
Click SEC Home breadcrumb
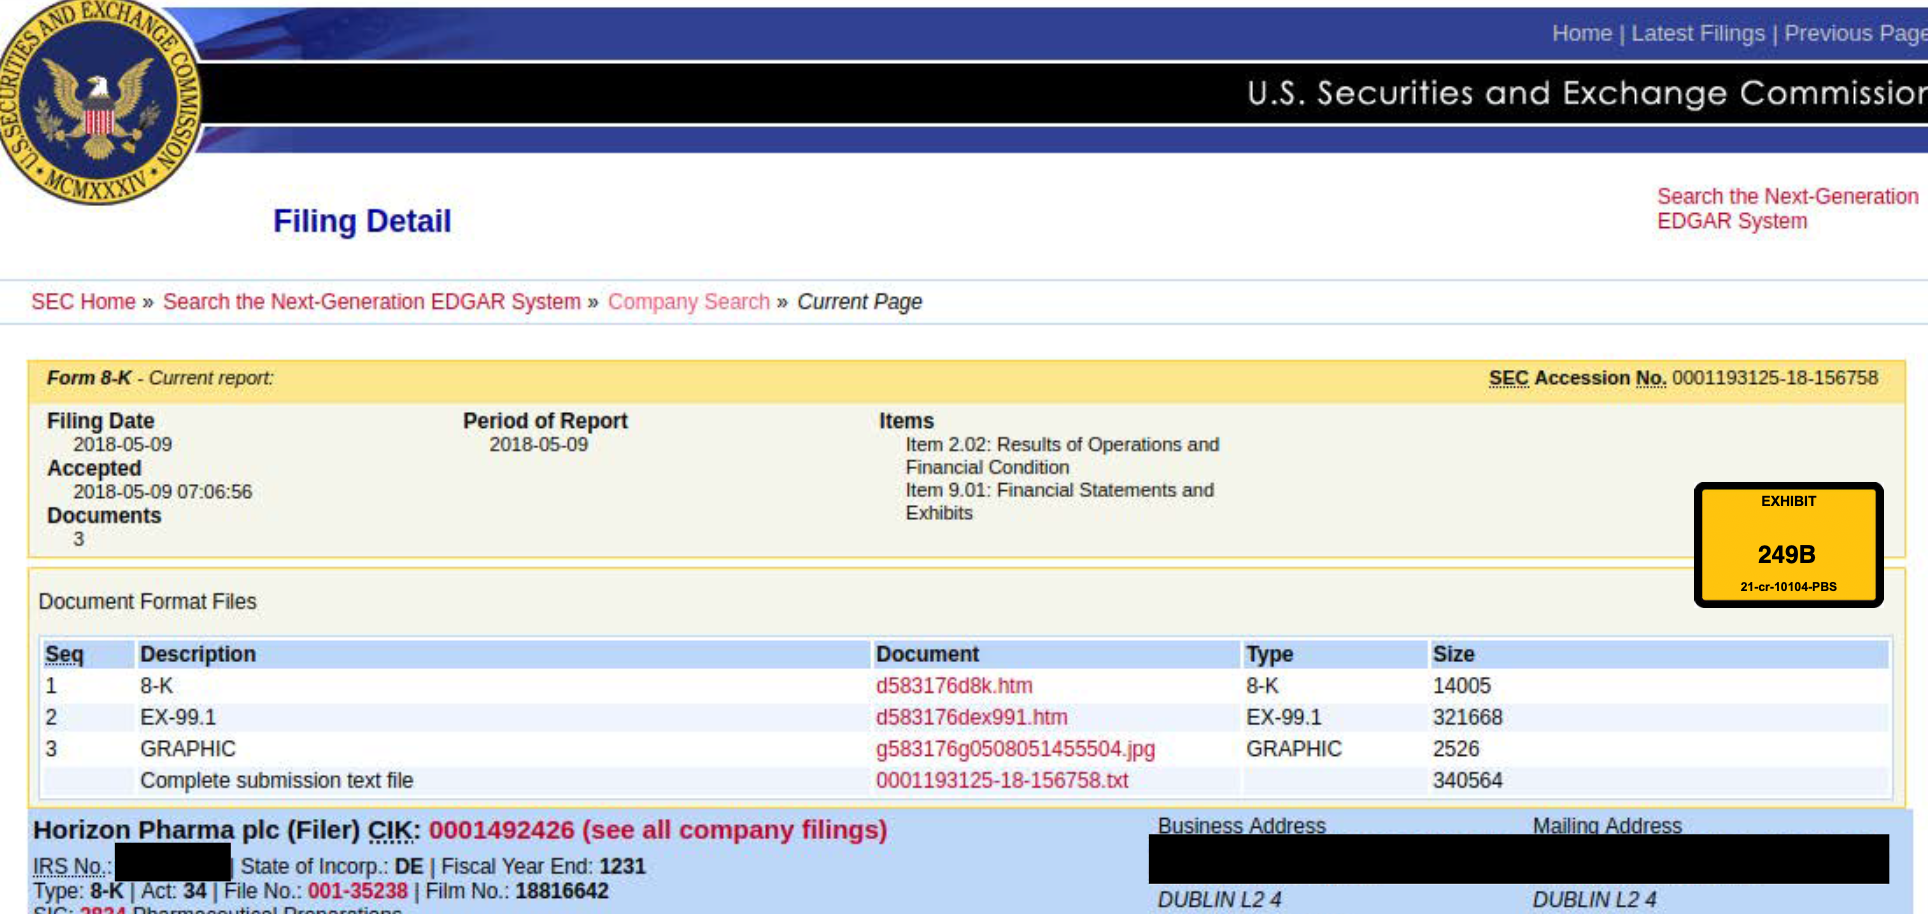[83, 302]
